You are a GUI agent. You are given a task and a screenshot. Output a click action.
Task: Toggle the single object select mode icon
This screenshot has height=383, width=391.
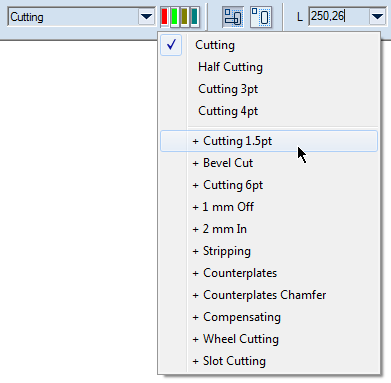[261, 17]
